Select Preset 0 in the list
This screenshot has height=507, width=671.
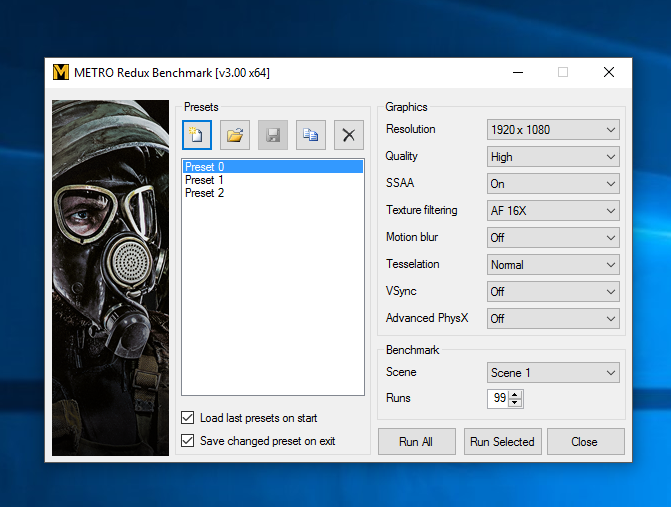[273, 166]
